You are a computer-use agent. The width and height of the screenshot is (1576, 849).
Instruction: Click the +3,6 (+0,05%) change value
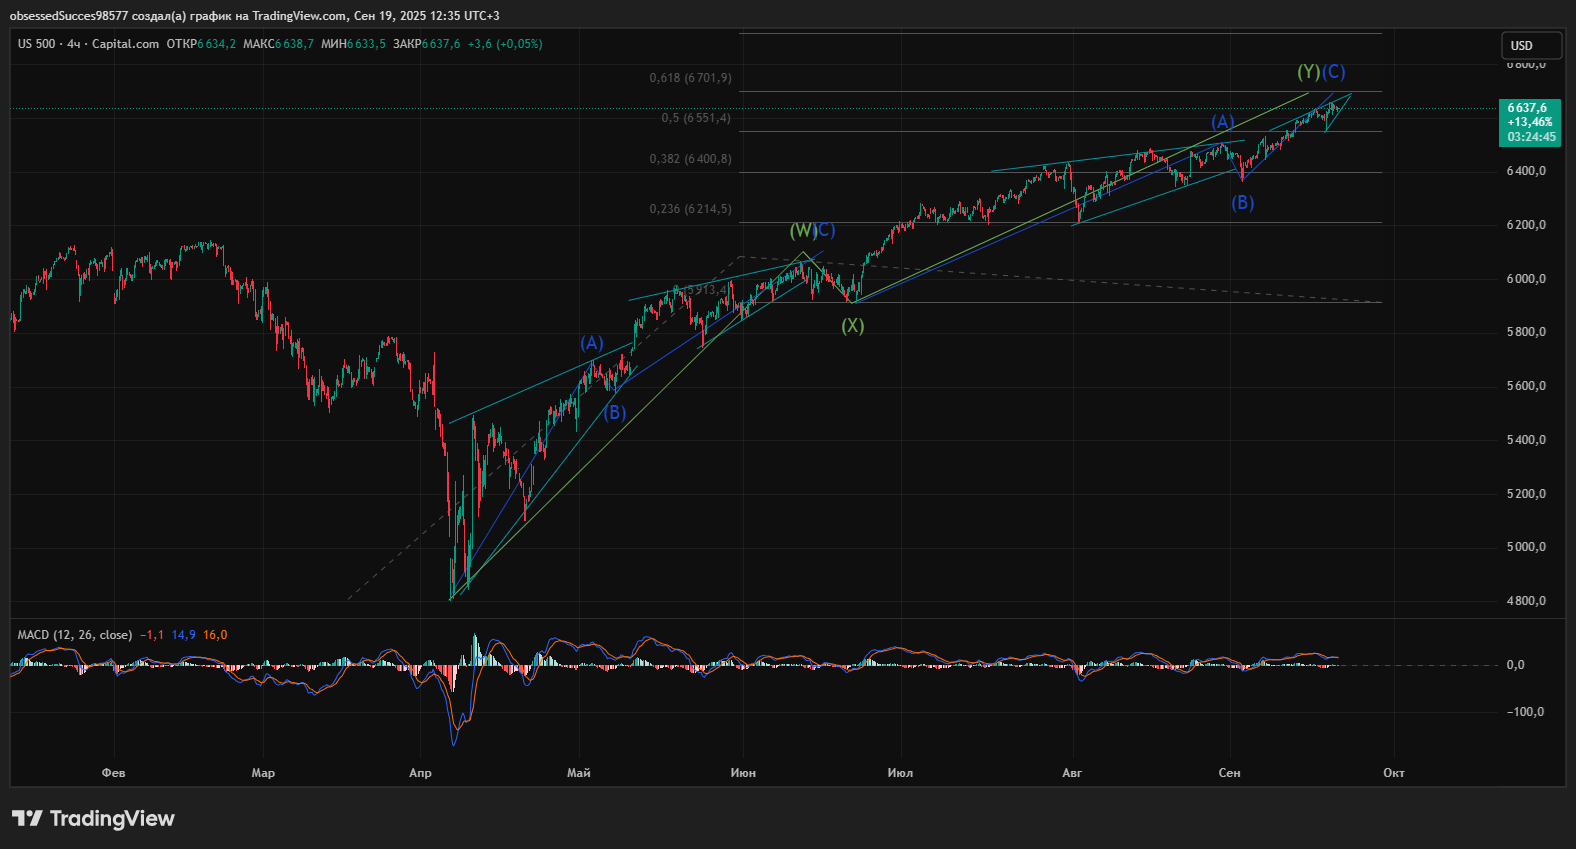505,44
